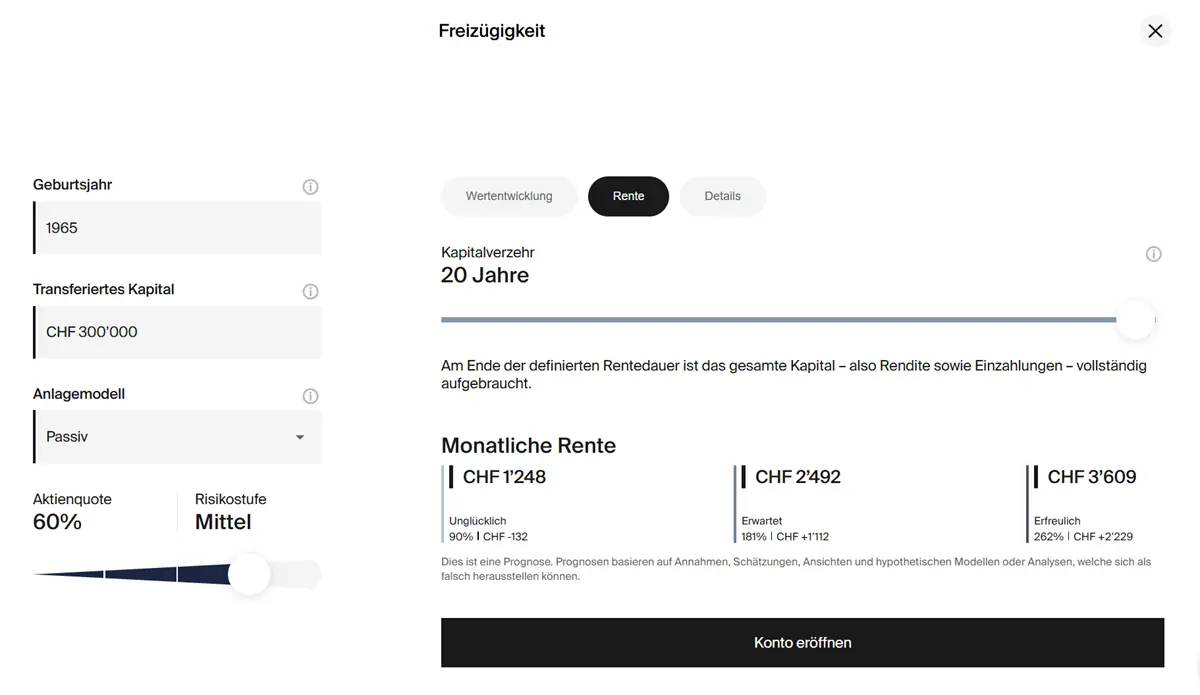Image resolution: width=1200 pixels, height=695 pixels.
Task: Click the Kapitalverzehr slider handle
Action: (1135, 320)
